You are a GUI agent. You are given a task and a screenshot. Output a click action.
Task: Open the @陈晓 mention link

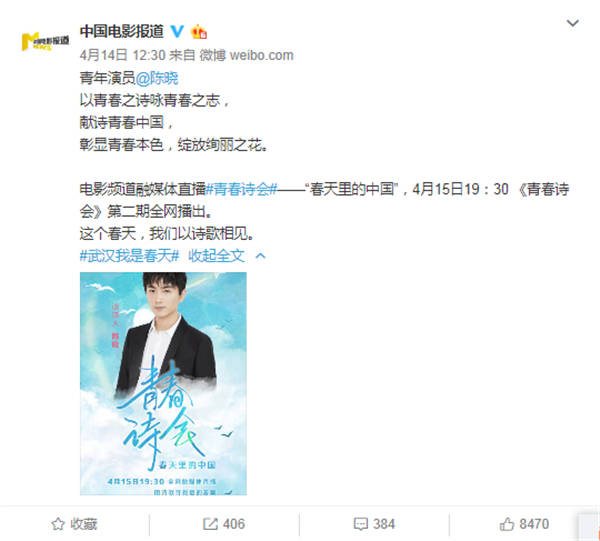pyautogui.click(x=157, y=78)
